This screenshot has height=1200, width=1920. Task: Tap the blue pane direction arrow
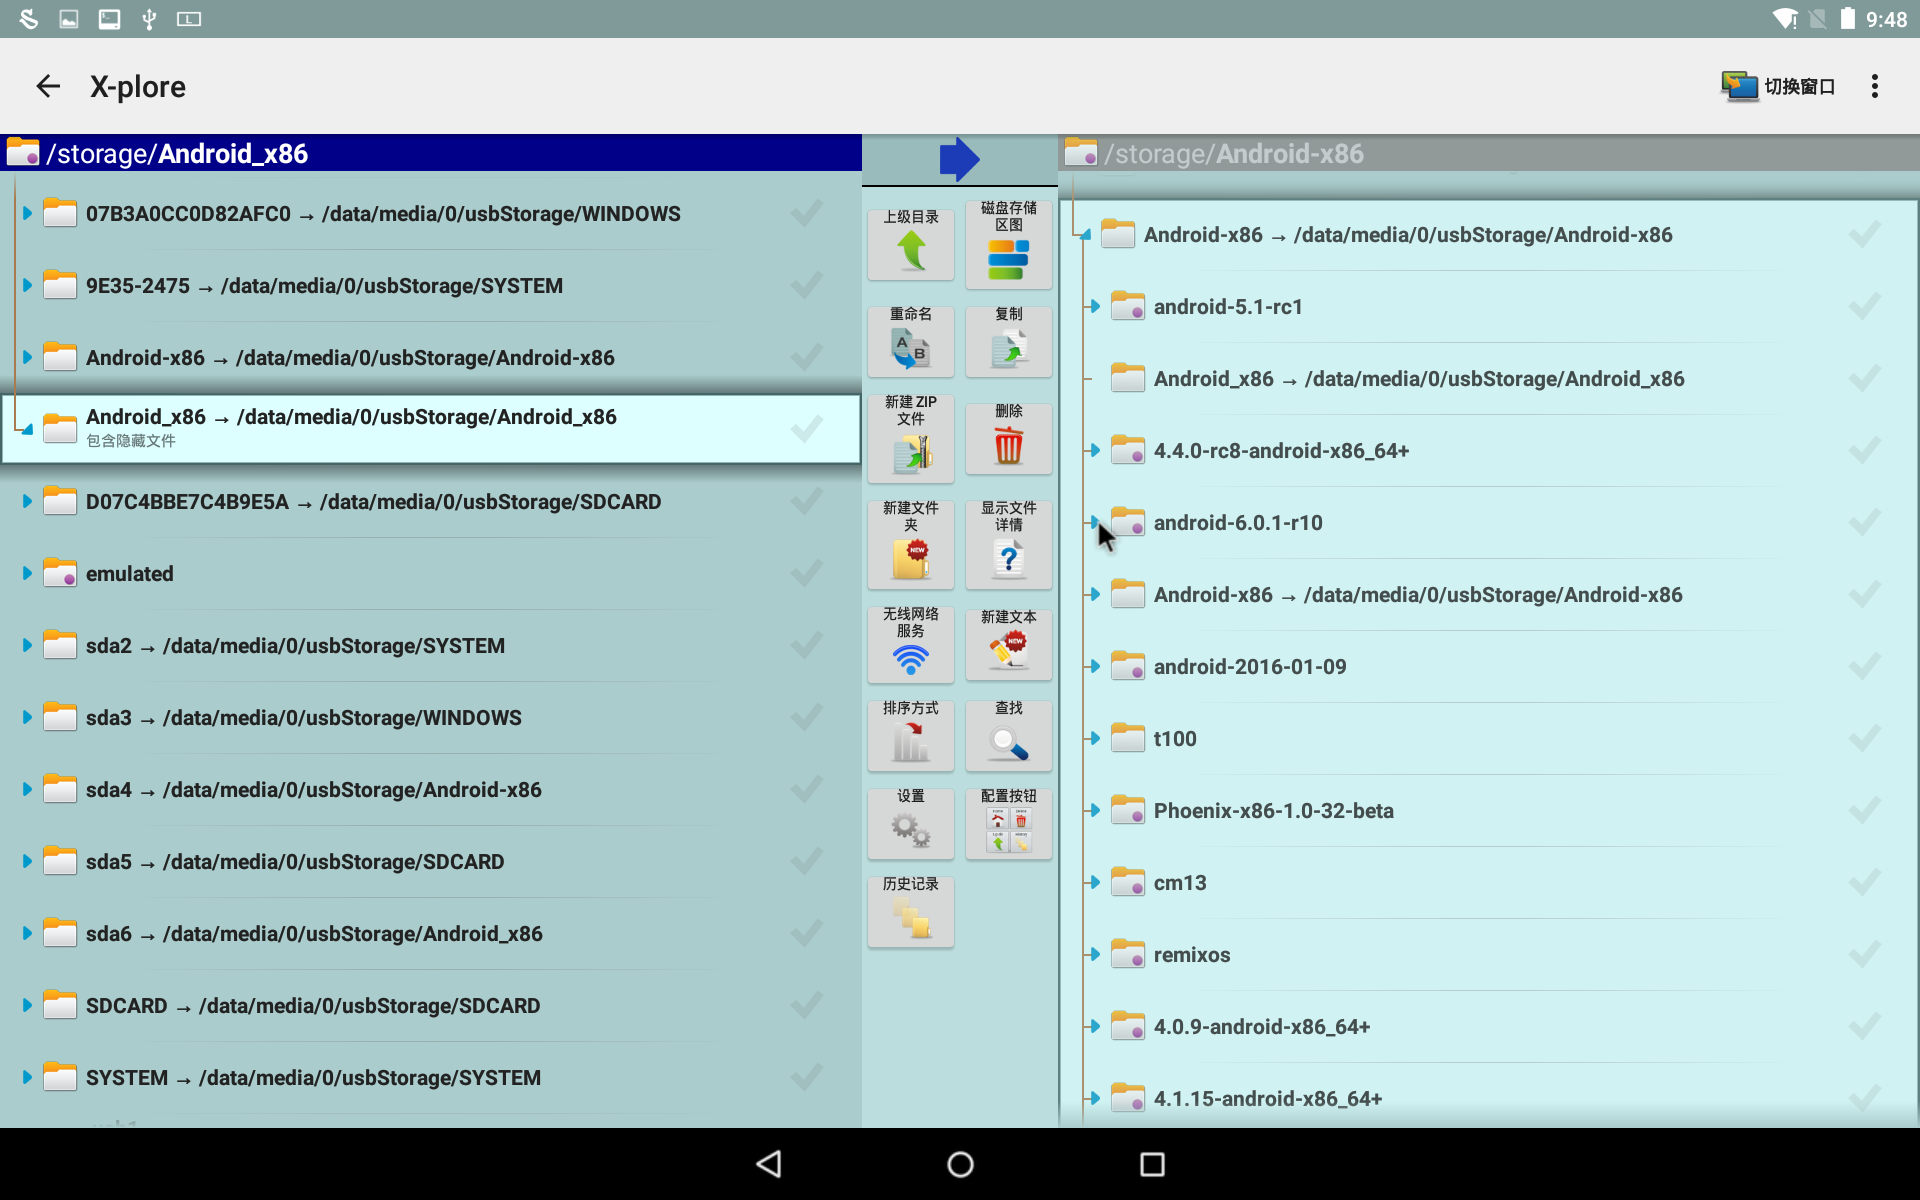click(959, 159)
